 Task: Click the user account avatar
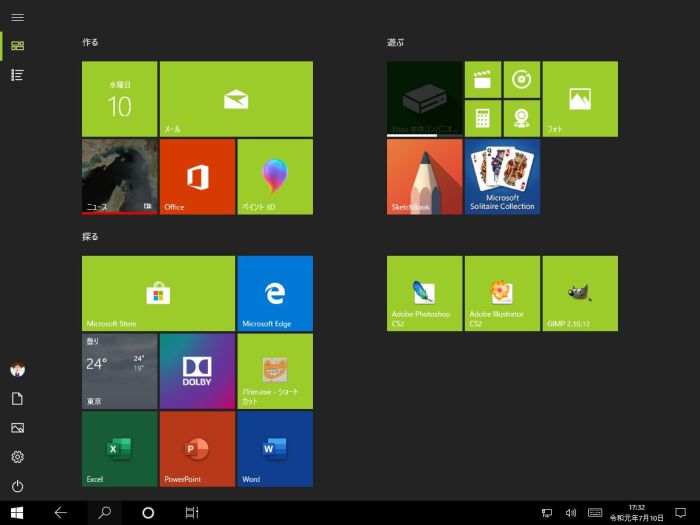(17, 369)
